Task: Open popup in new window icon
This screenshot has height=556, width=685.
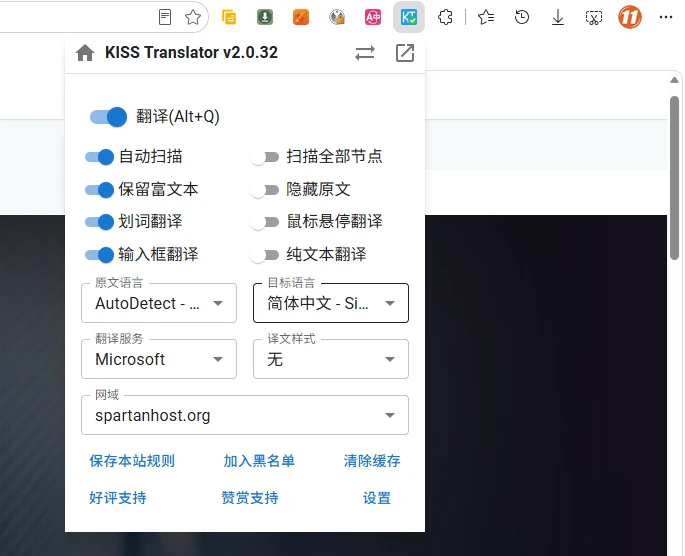Action: coord(405,53)
